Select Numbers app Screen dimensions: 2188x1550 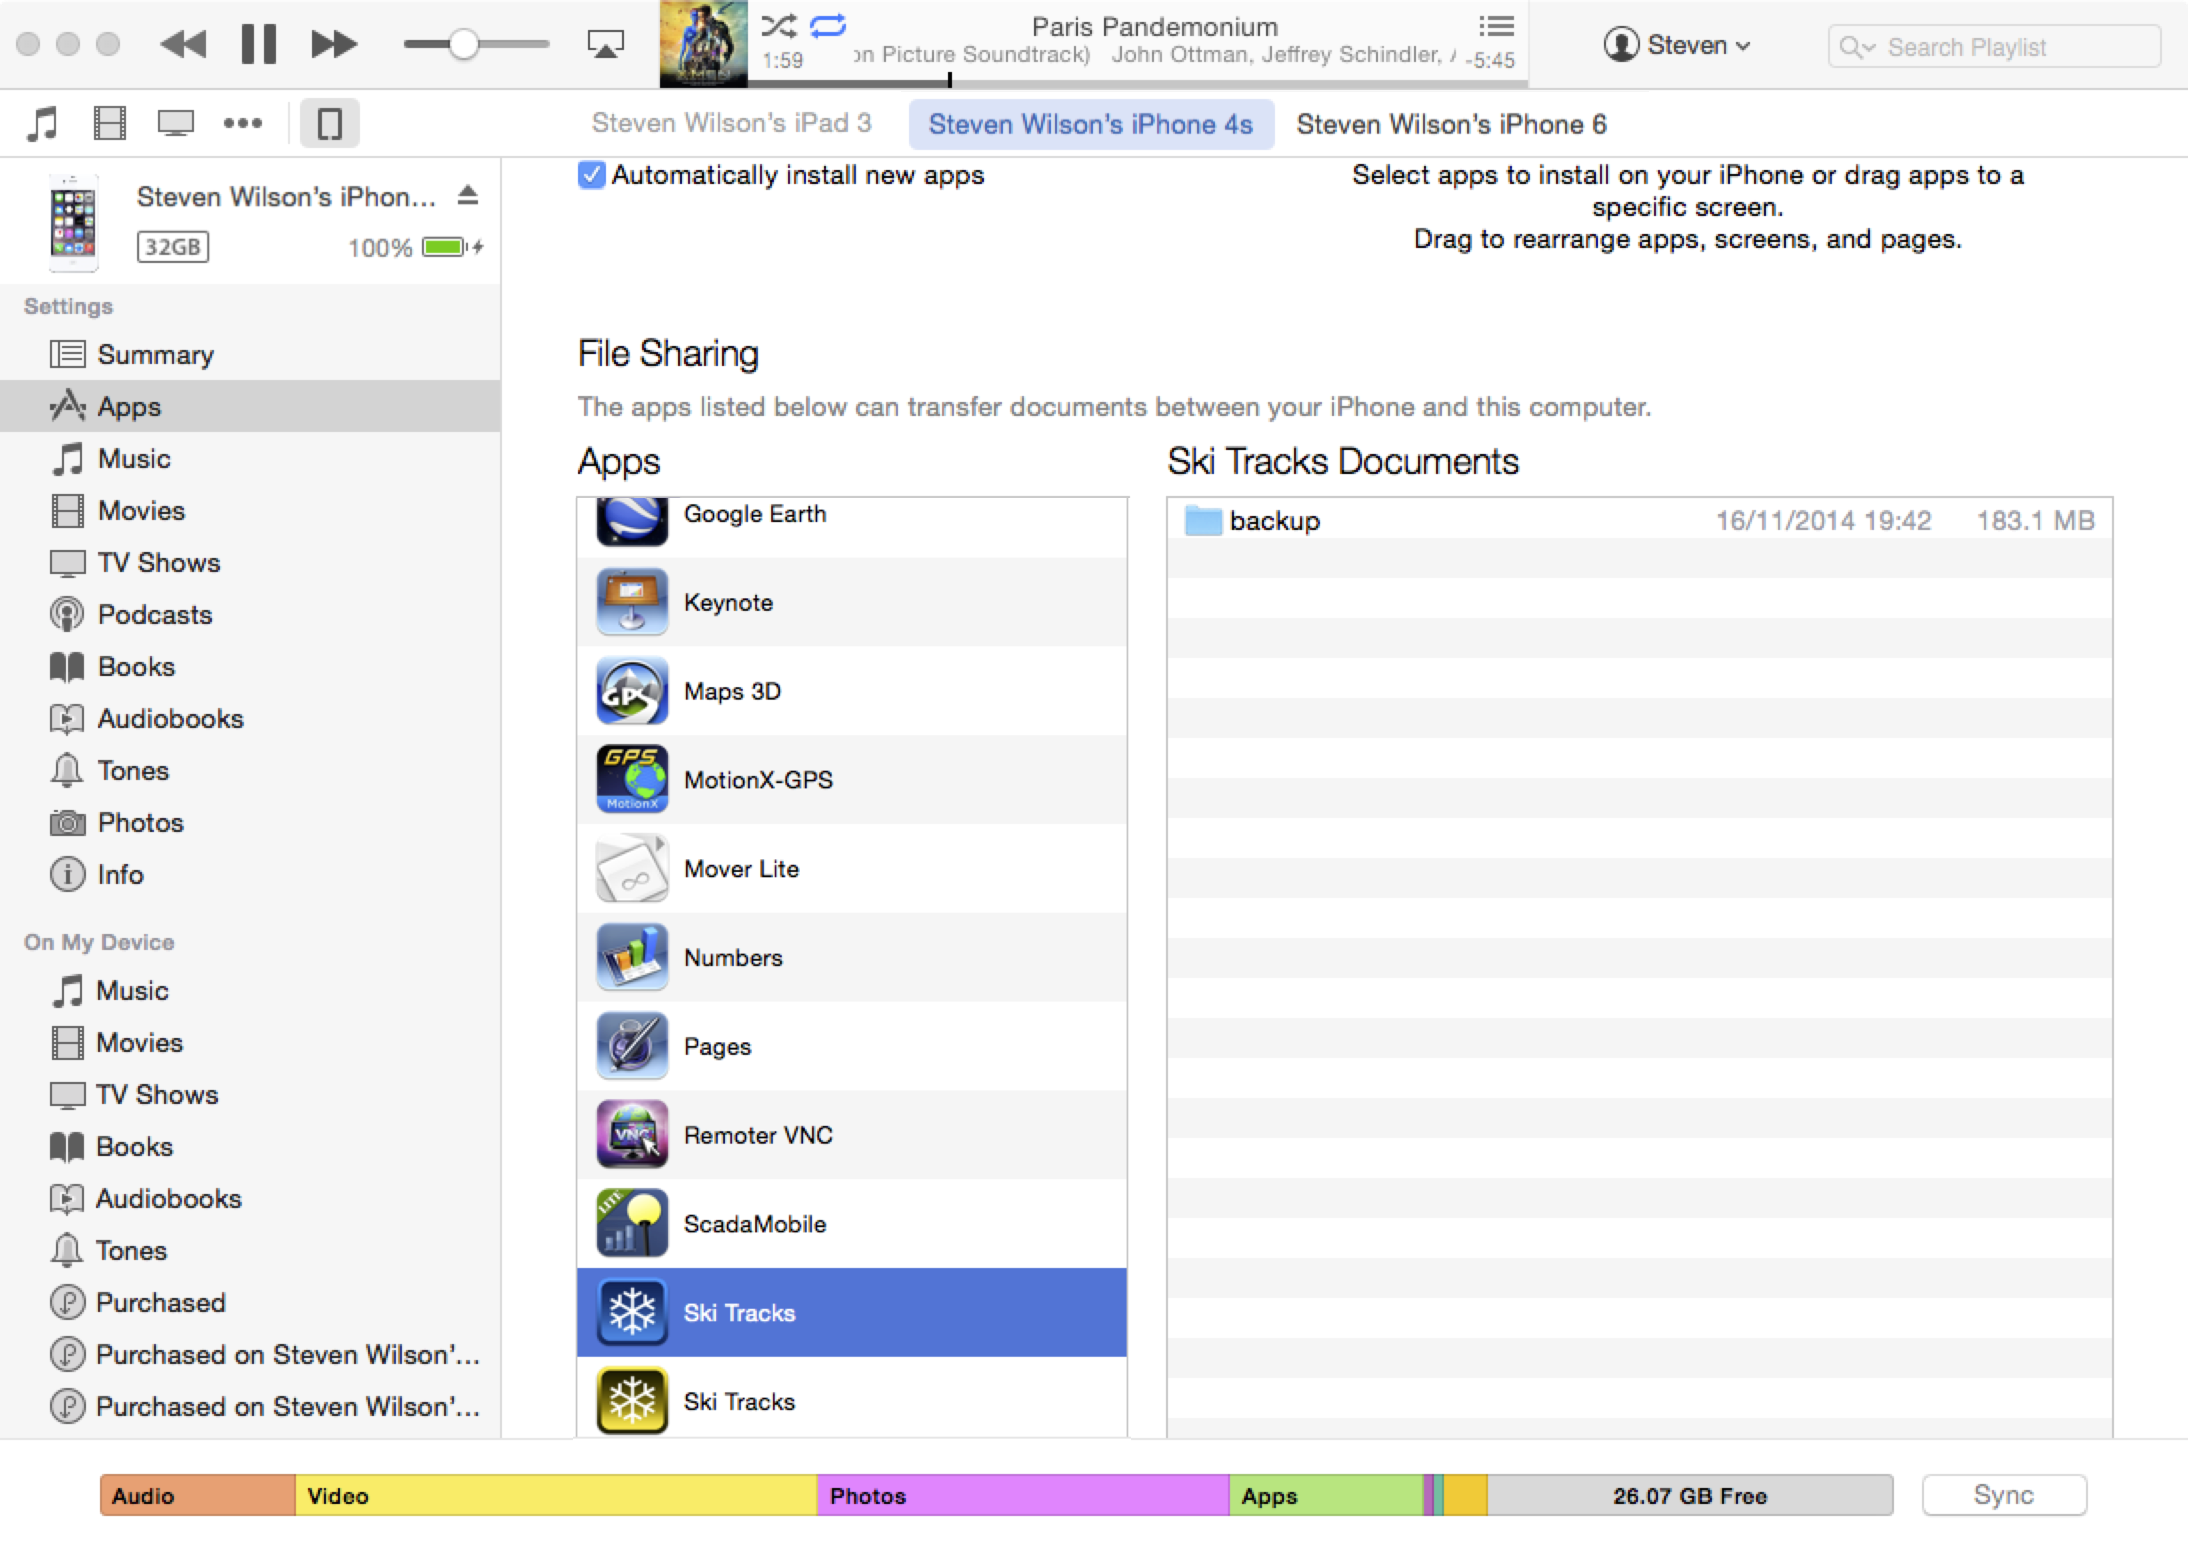coord(852,957)
